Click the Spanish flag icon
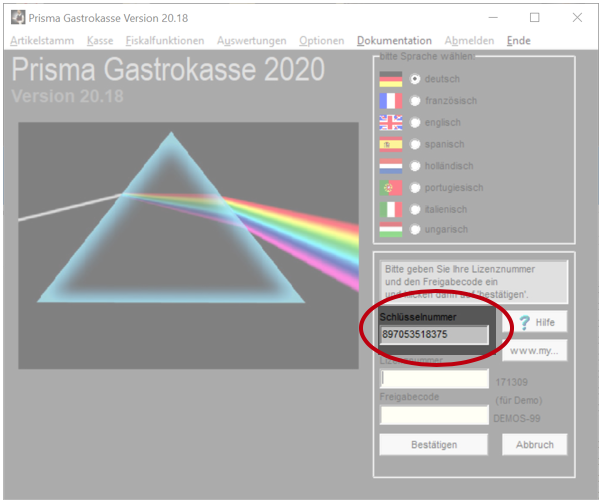This screenshot has width=603, height=503. click(391, 145)
